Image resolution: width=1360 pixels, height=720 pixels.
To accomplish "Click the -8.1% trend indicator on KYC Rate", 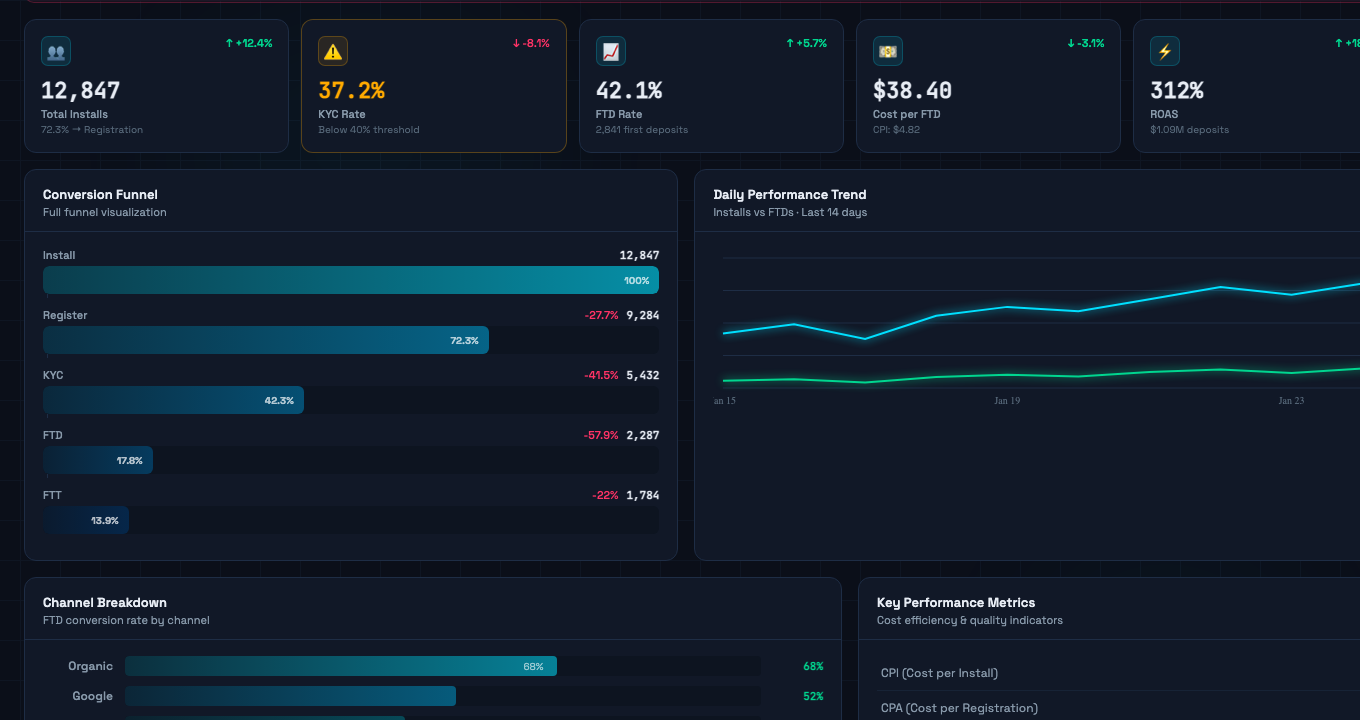I will (x=531, y=43).
